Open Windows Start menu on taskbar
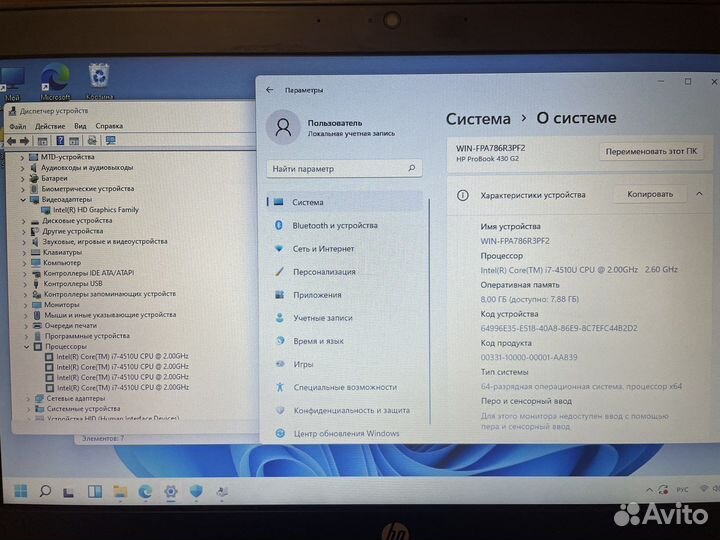The image size is (720, 540). [x=21, y=491]
